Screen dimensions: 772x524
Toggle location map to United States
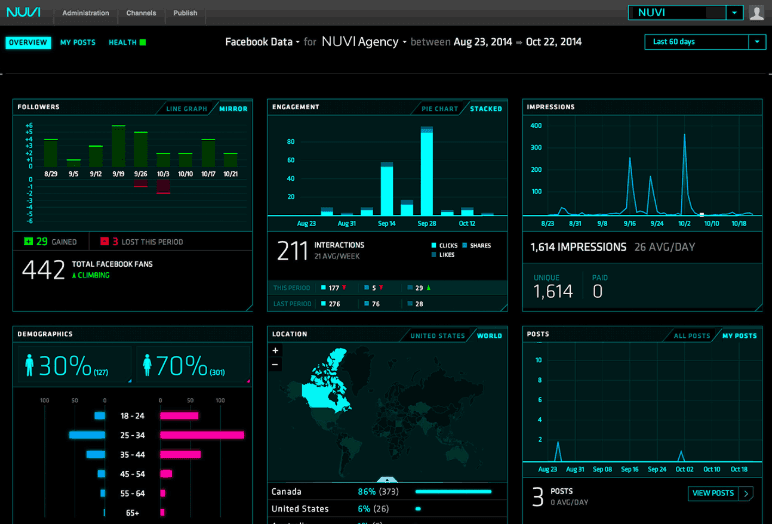[x=437, y=336]
